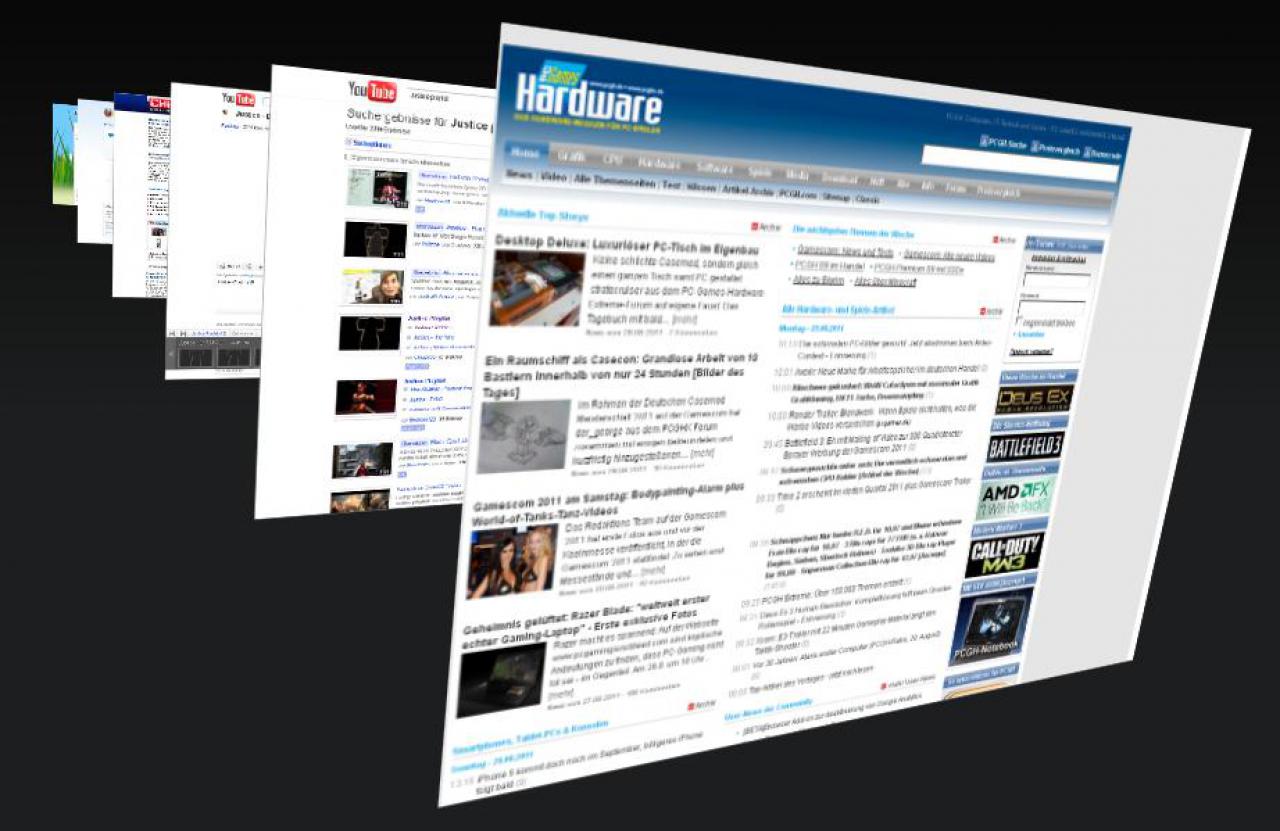Switch to the green grass page tab
Image resolution: width=1280 pixels, height=831 pixels.
coord(64,154)
